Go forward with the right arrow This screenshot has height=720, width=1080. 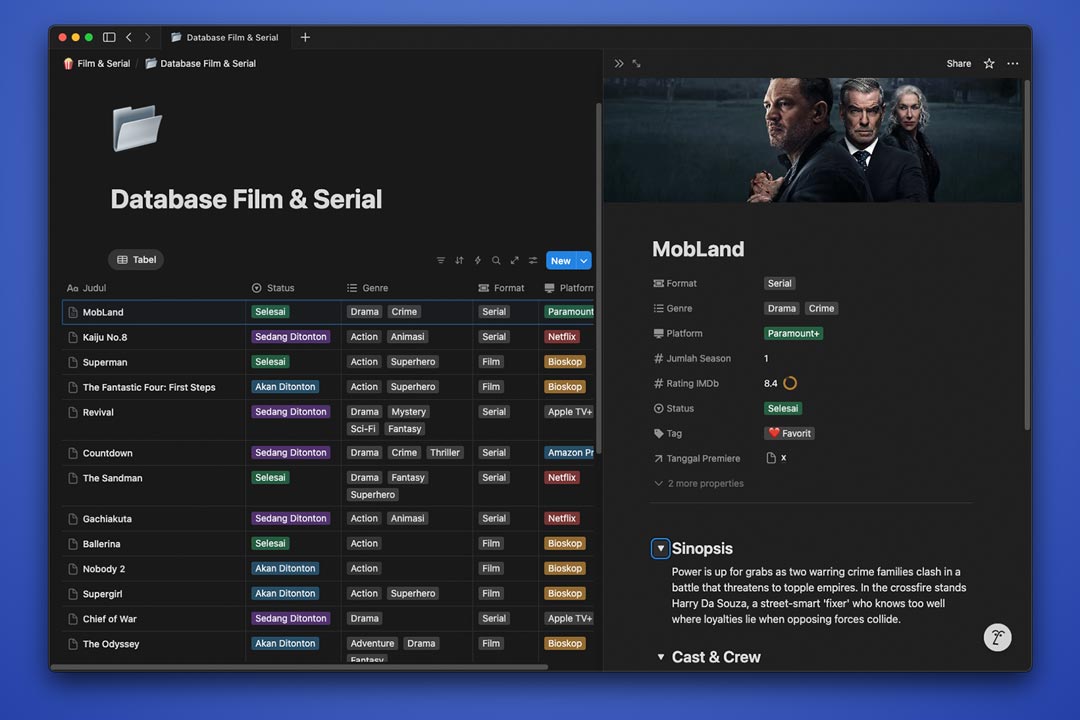coord(147,37)
